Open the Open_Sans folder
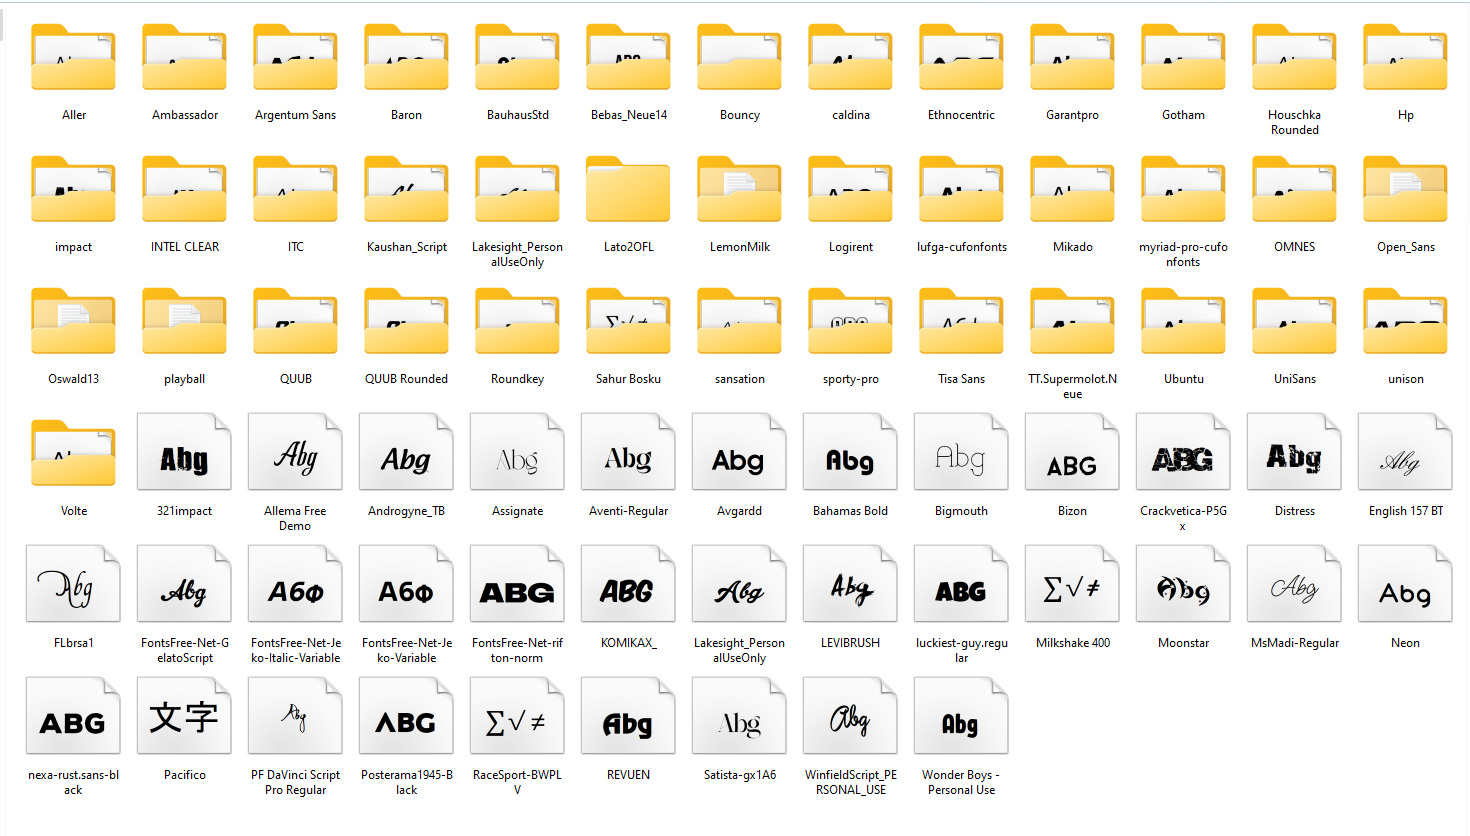The image size is (1470, 836). 1405,190
